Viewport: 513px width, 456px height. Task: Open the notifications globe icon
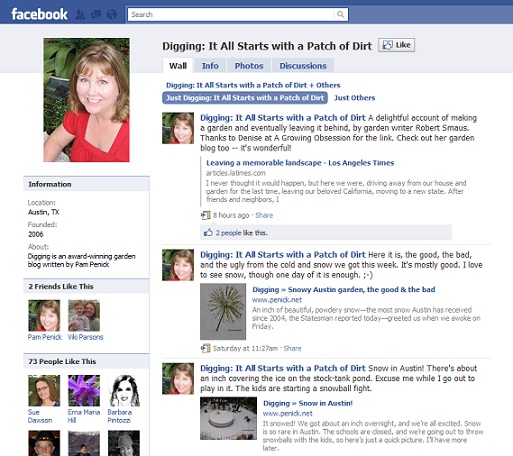(112, 14)
